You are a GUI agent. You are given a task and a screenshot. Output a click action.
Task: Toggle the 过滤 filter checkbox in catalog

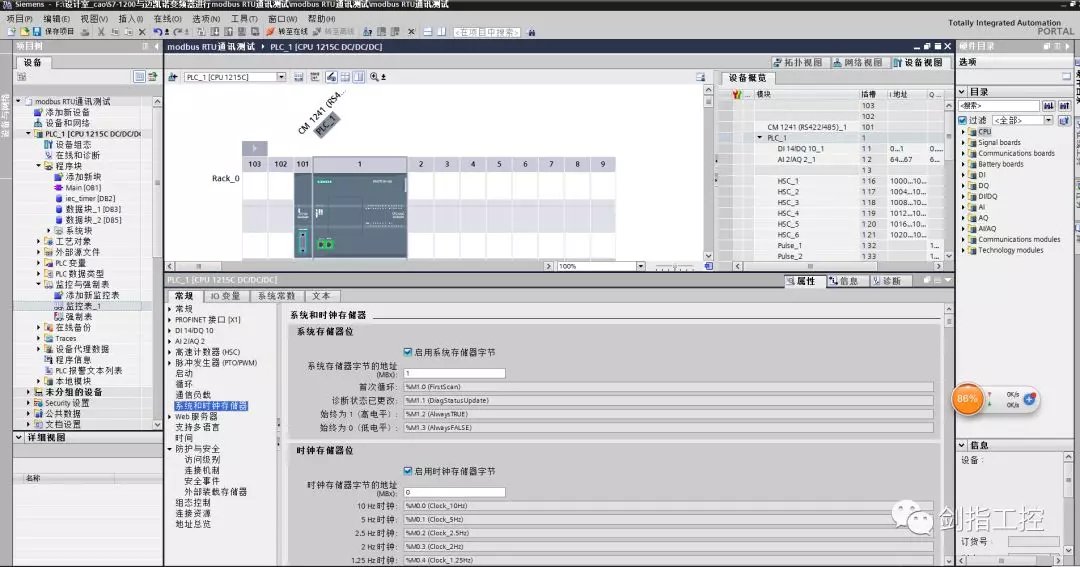(962, 120)
